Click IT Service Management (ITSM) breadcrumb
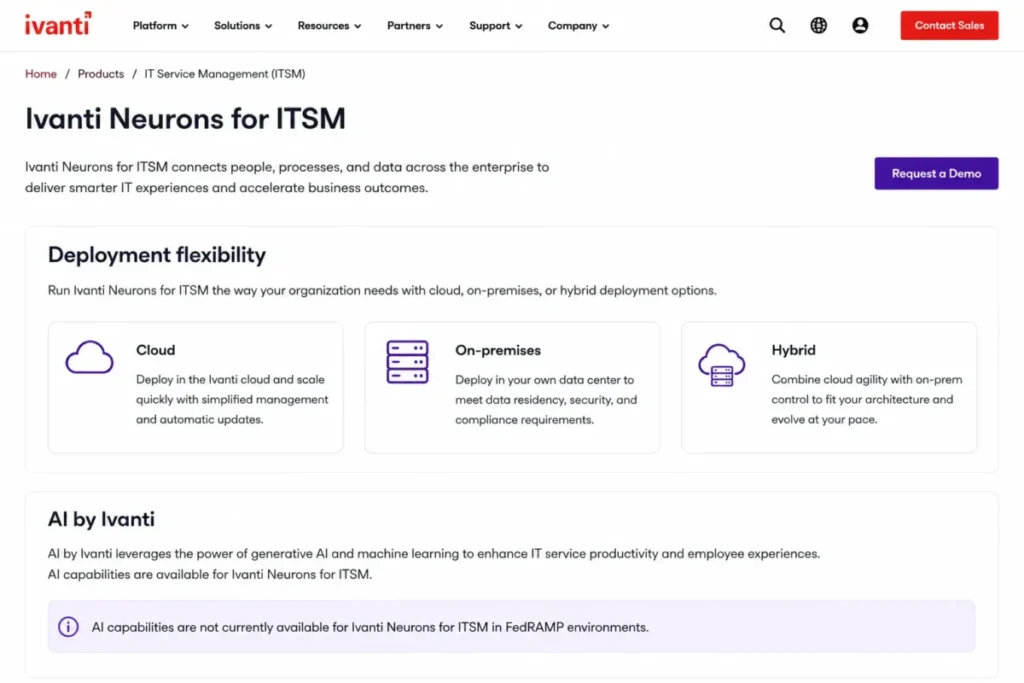Image resolution: width=1024 pixels, height=683 pixels. tap(225, 74)
